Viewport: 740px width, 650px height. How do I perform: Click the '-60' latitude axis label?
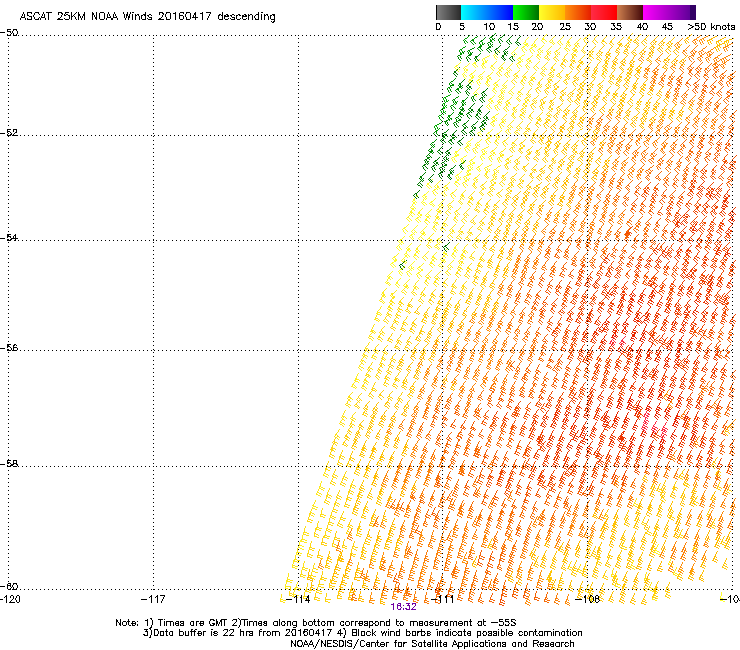(9, 586)
